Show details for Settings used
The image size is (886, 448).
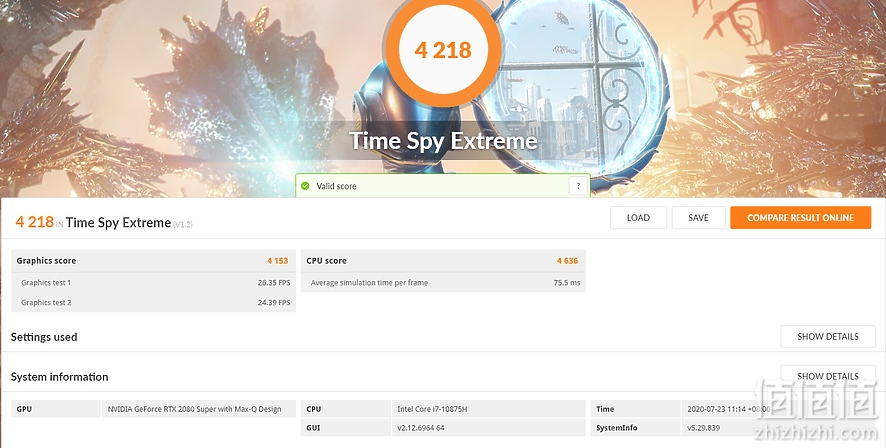click(x=828, y=337)
